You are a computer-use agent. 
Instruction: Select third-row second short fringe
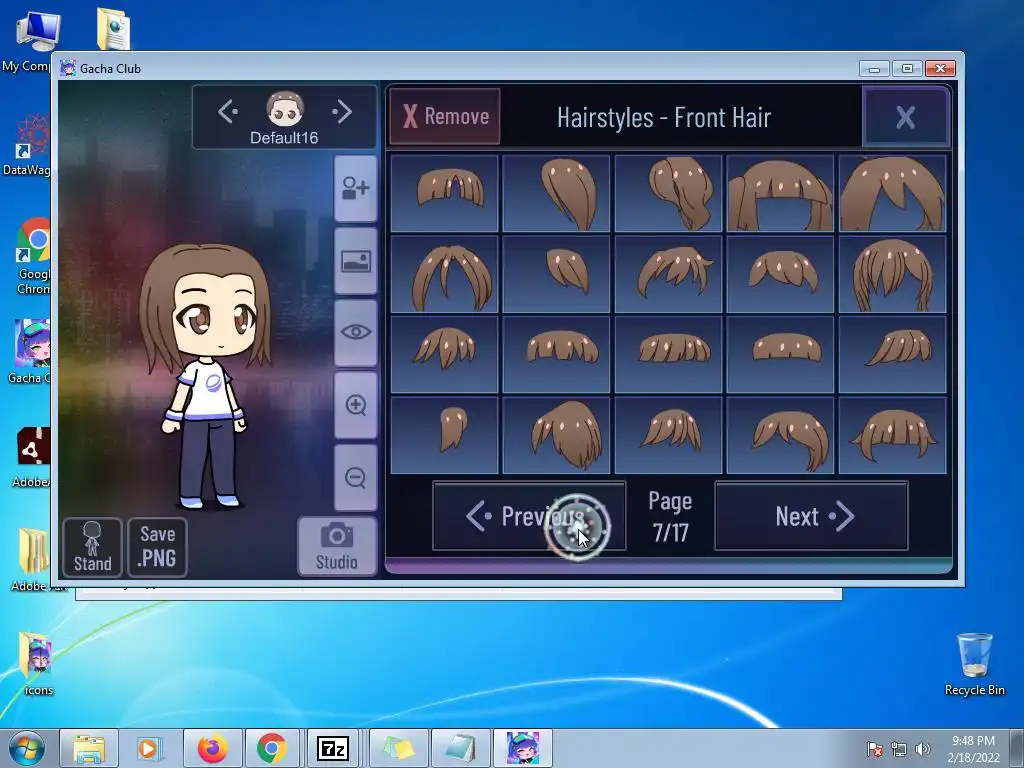[x=556, y=355]
